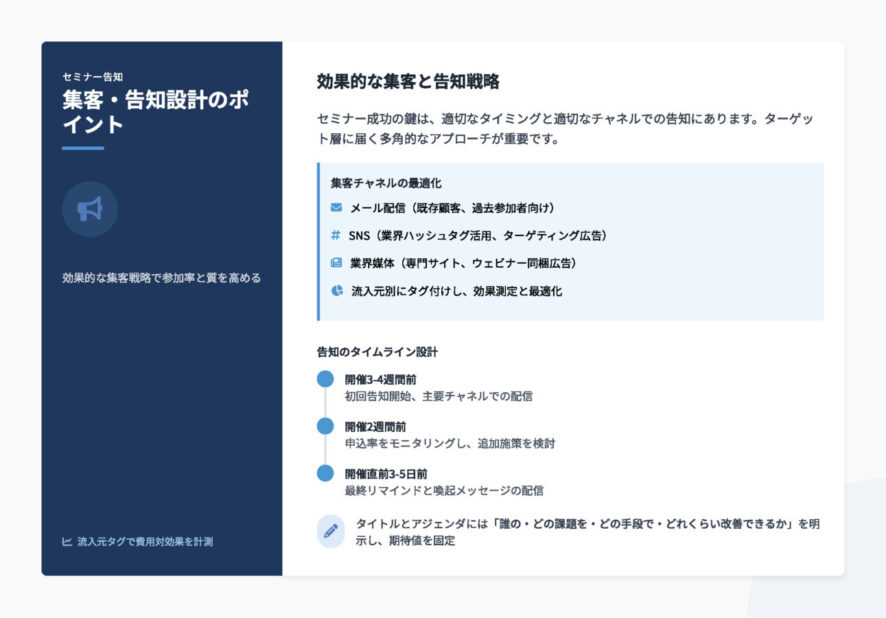Click the pie chart icon beside 流入元別

point(336,291)
